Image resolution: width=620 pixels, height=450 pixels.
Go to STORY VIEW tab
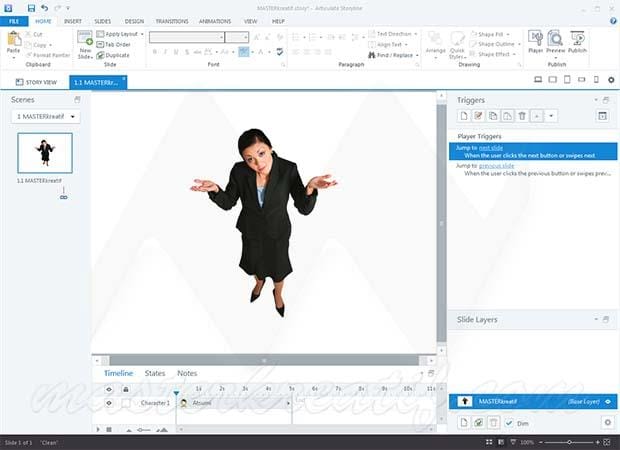36,82
